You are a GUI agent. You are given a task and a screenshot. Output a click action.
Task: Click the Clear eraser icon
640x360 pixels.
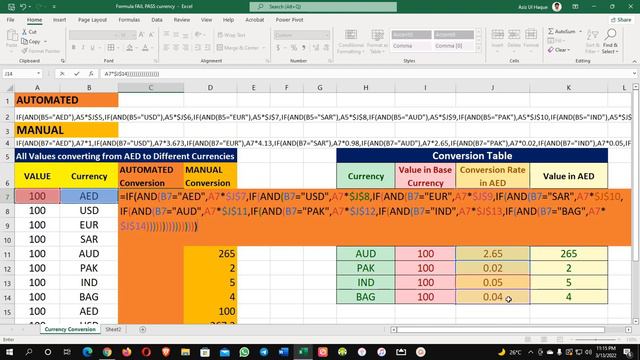(551, 50)
